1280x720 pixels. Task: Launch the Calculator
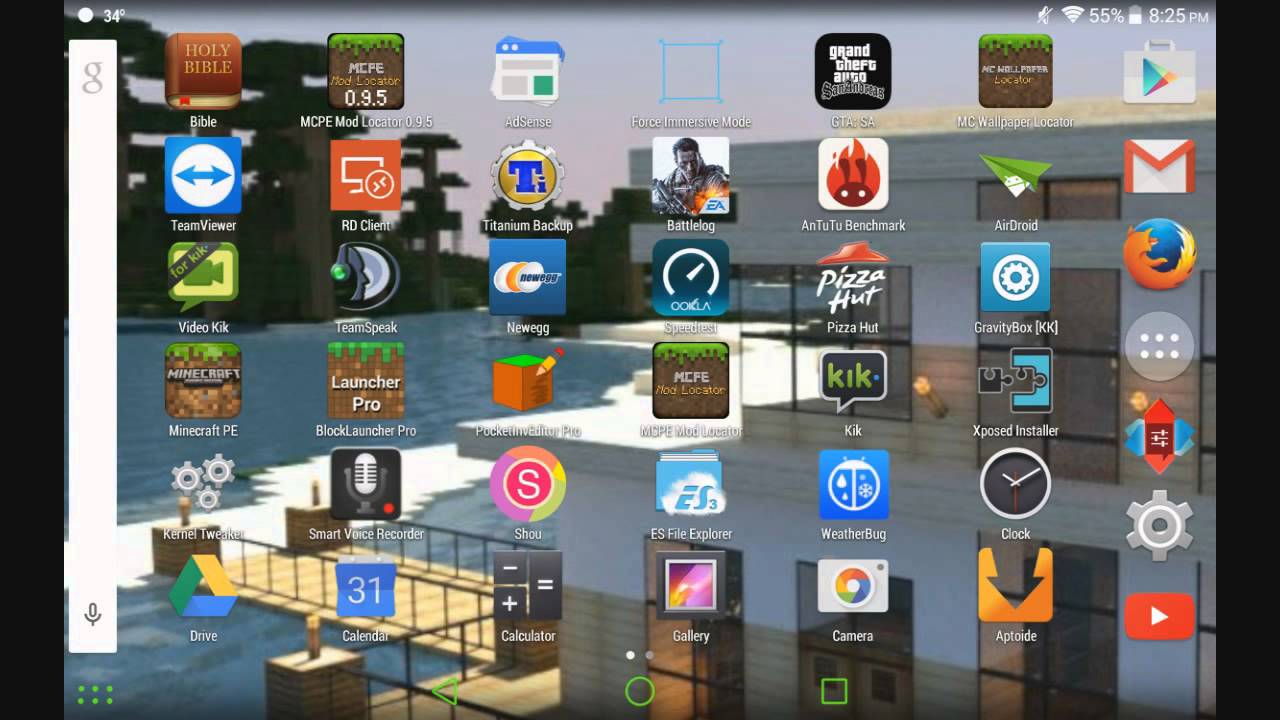click(528, 587)
